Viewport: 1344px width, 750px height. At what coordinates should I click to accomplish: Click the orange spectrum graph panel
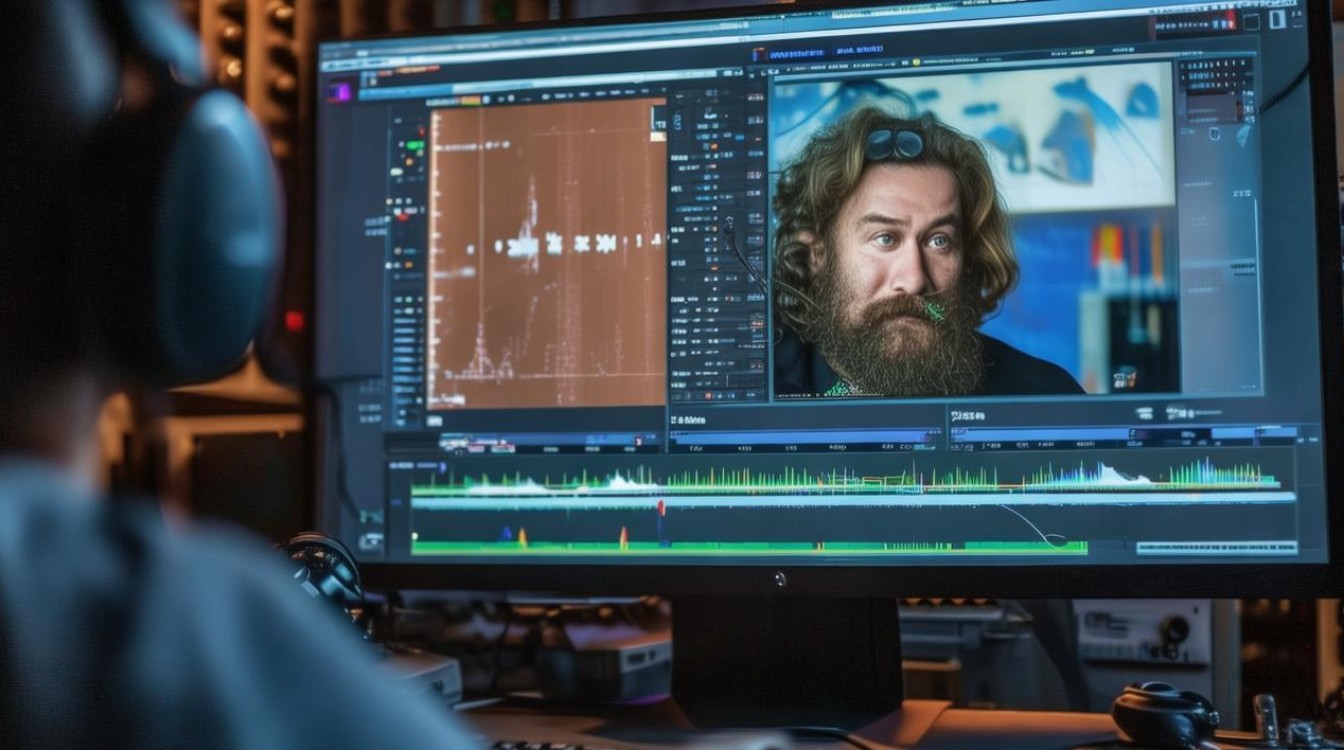pos(547,253)
